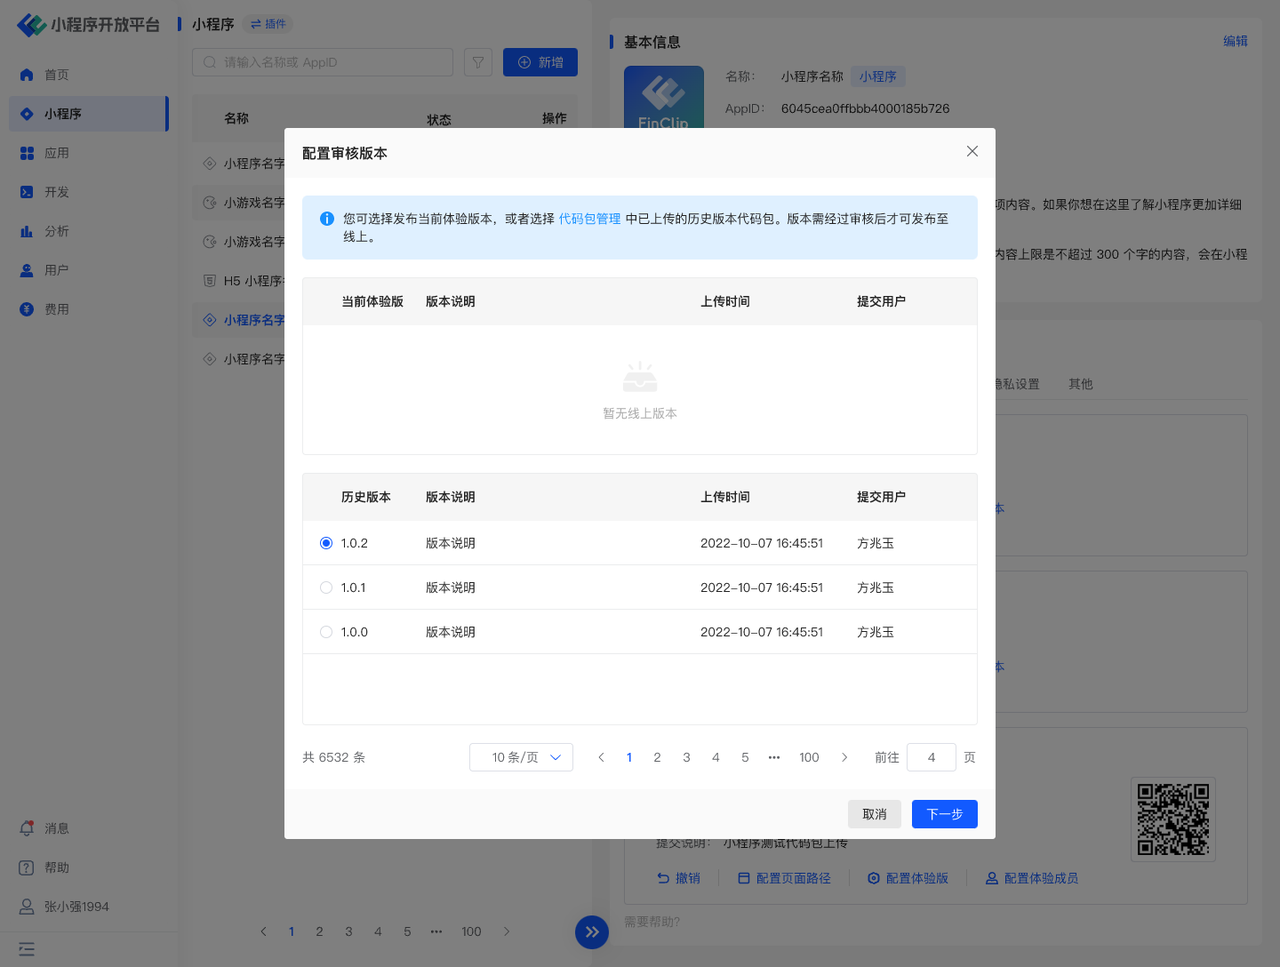Click the blue double-arrow expand button

click(592, 932)
